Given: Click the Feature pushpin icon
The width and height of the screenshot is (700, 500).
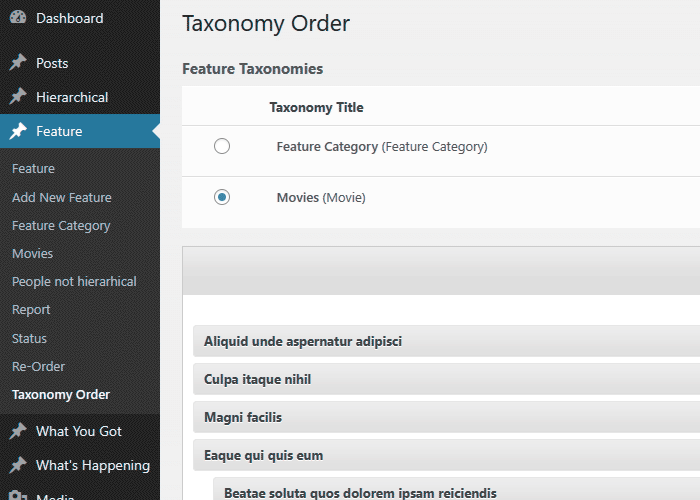Looking at the screenshot, I should pyautogui.click(x=18, y=131).
